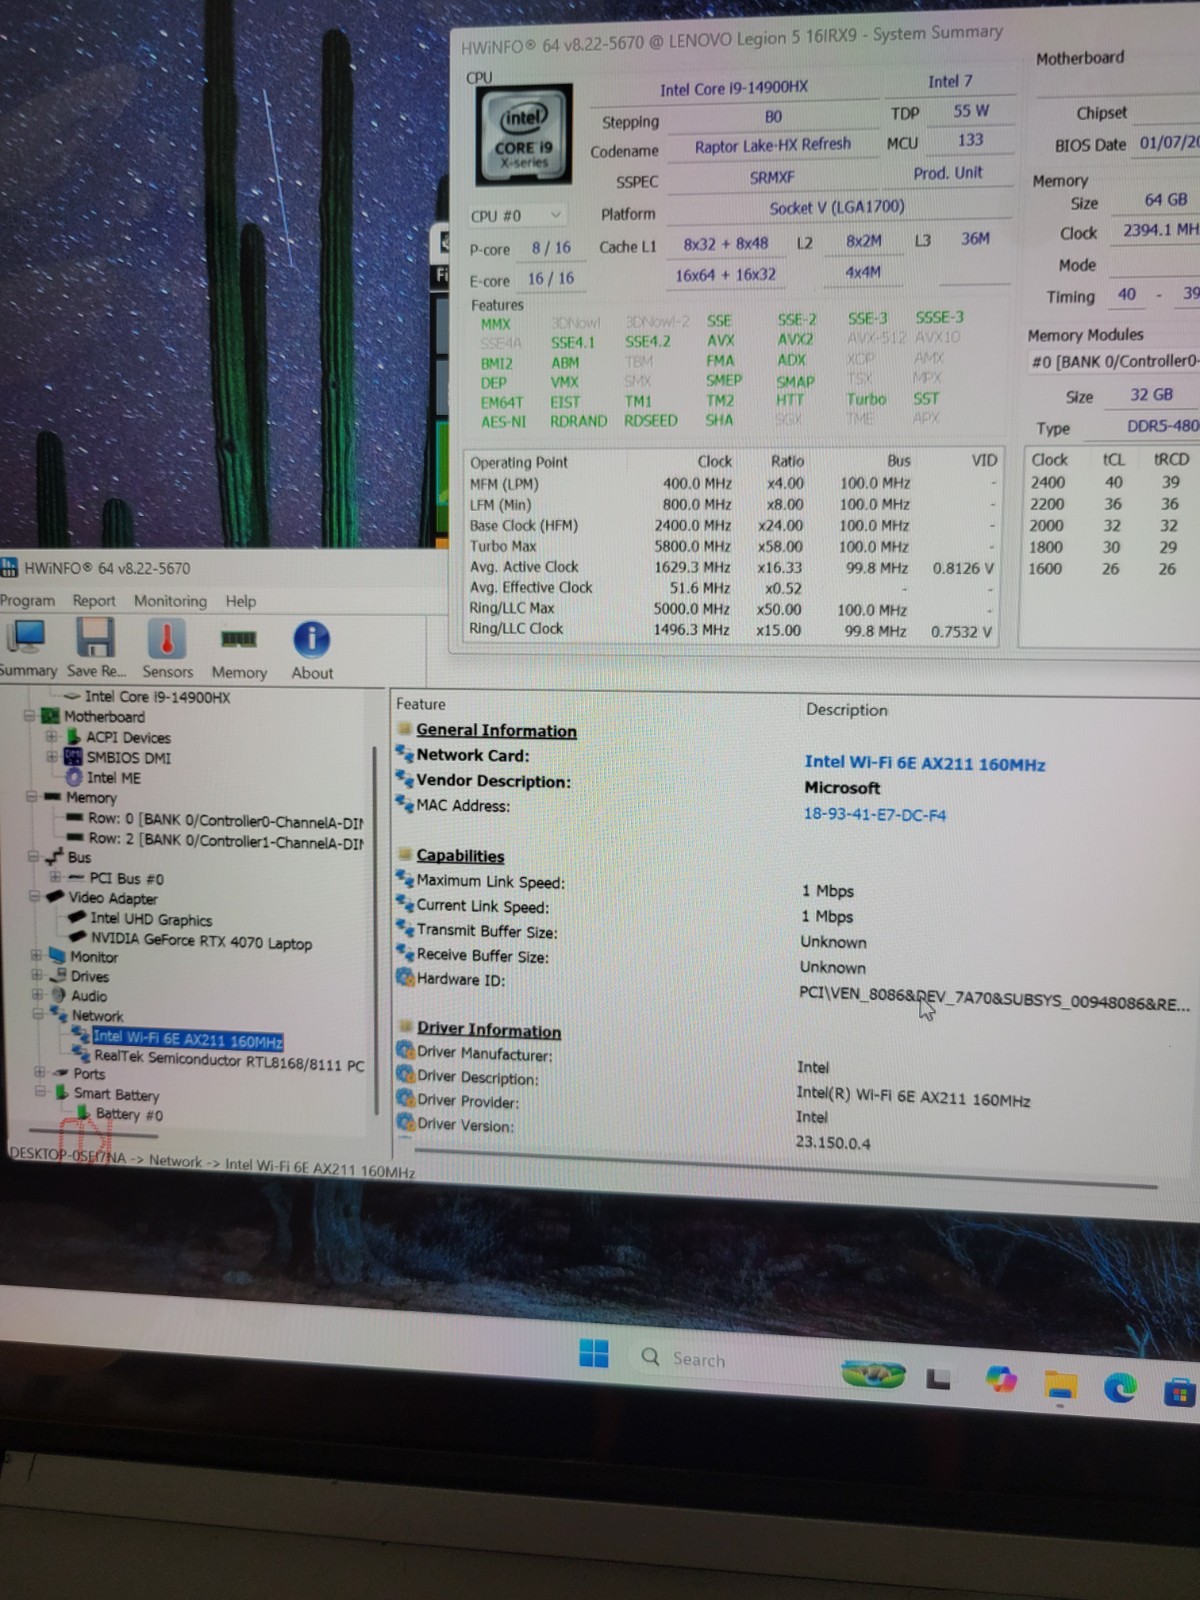The height and width of the screenshot is (1600, 1200).
Task: Open the Help menu
Action: [x=240, y=601]
